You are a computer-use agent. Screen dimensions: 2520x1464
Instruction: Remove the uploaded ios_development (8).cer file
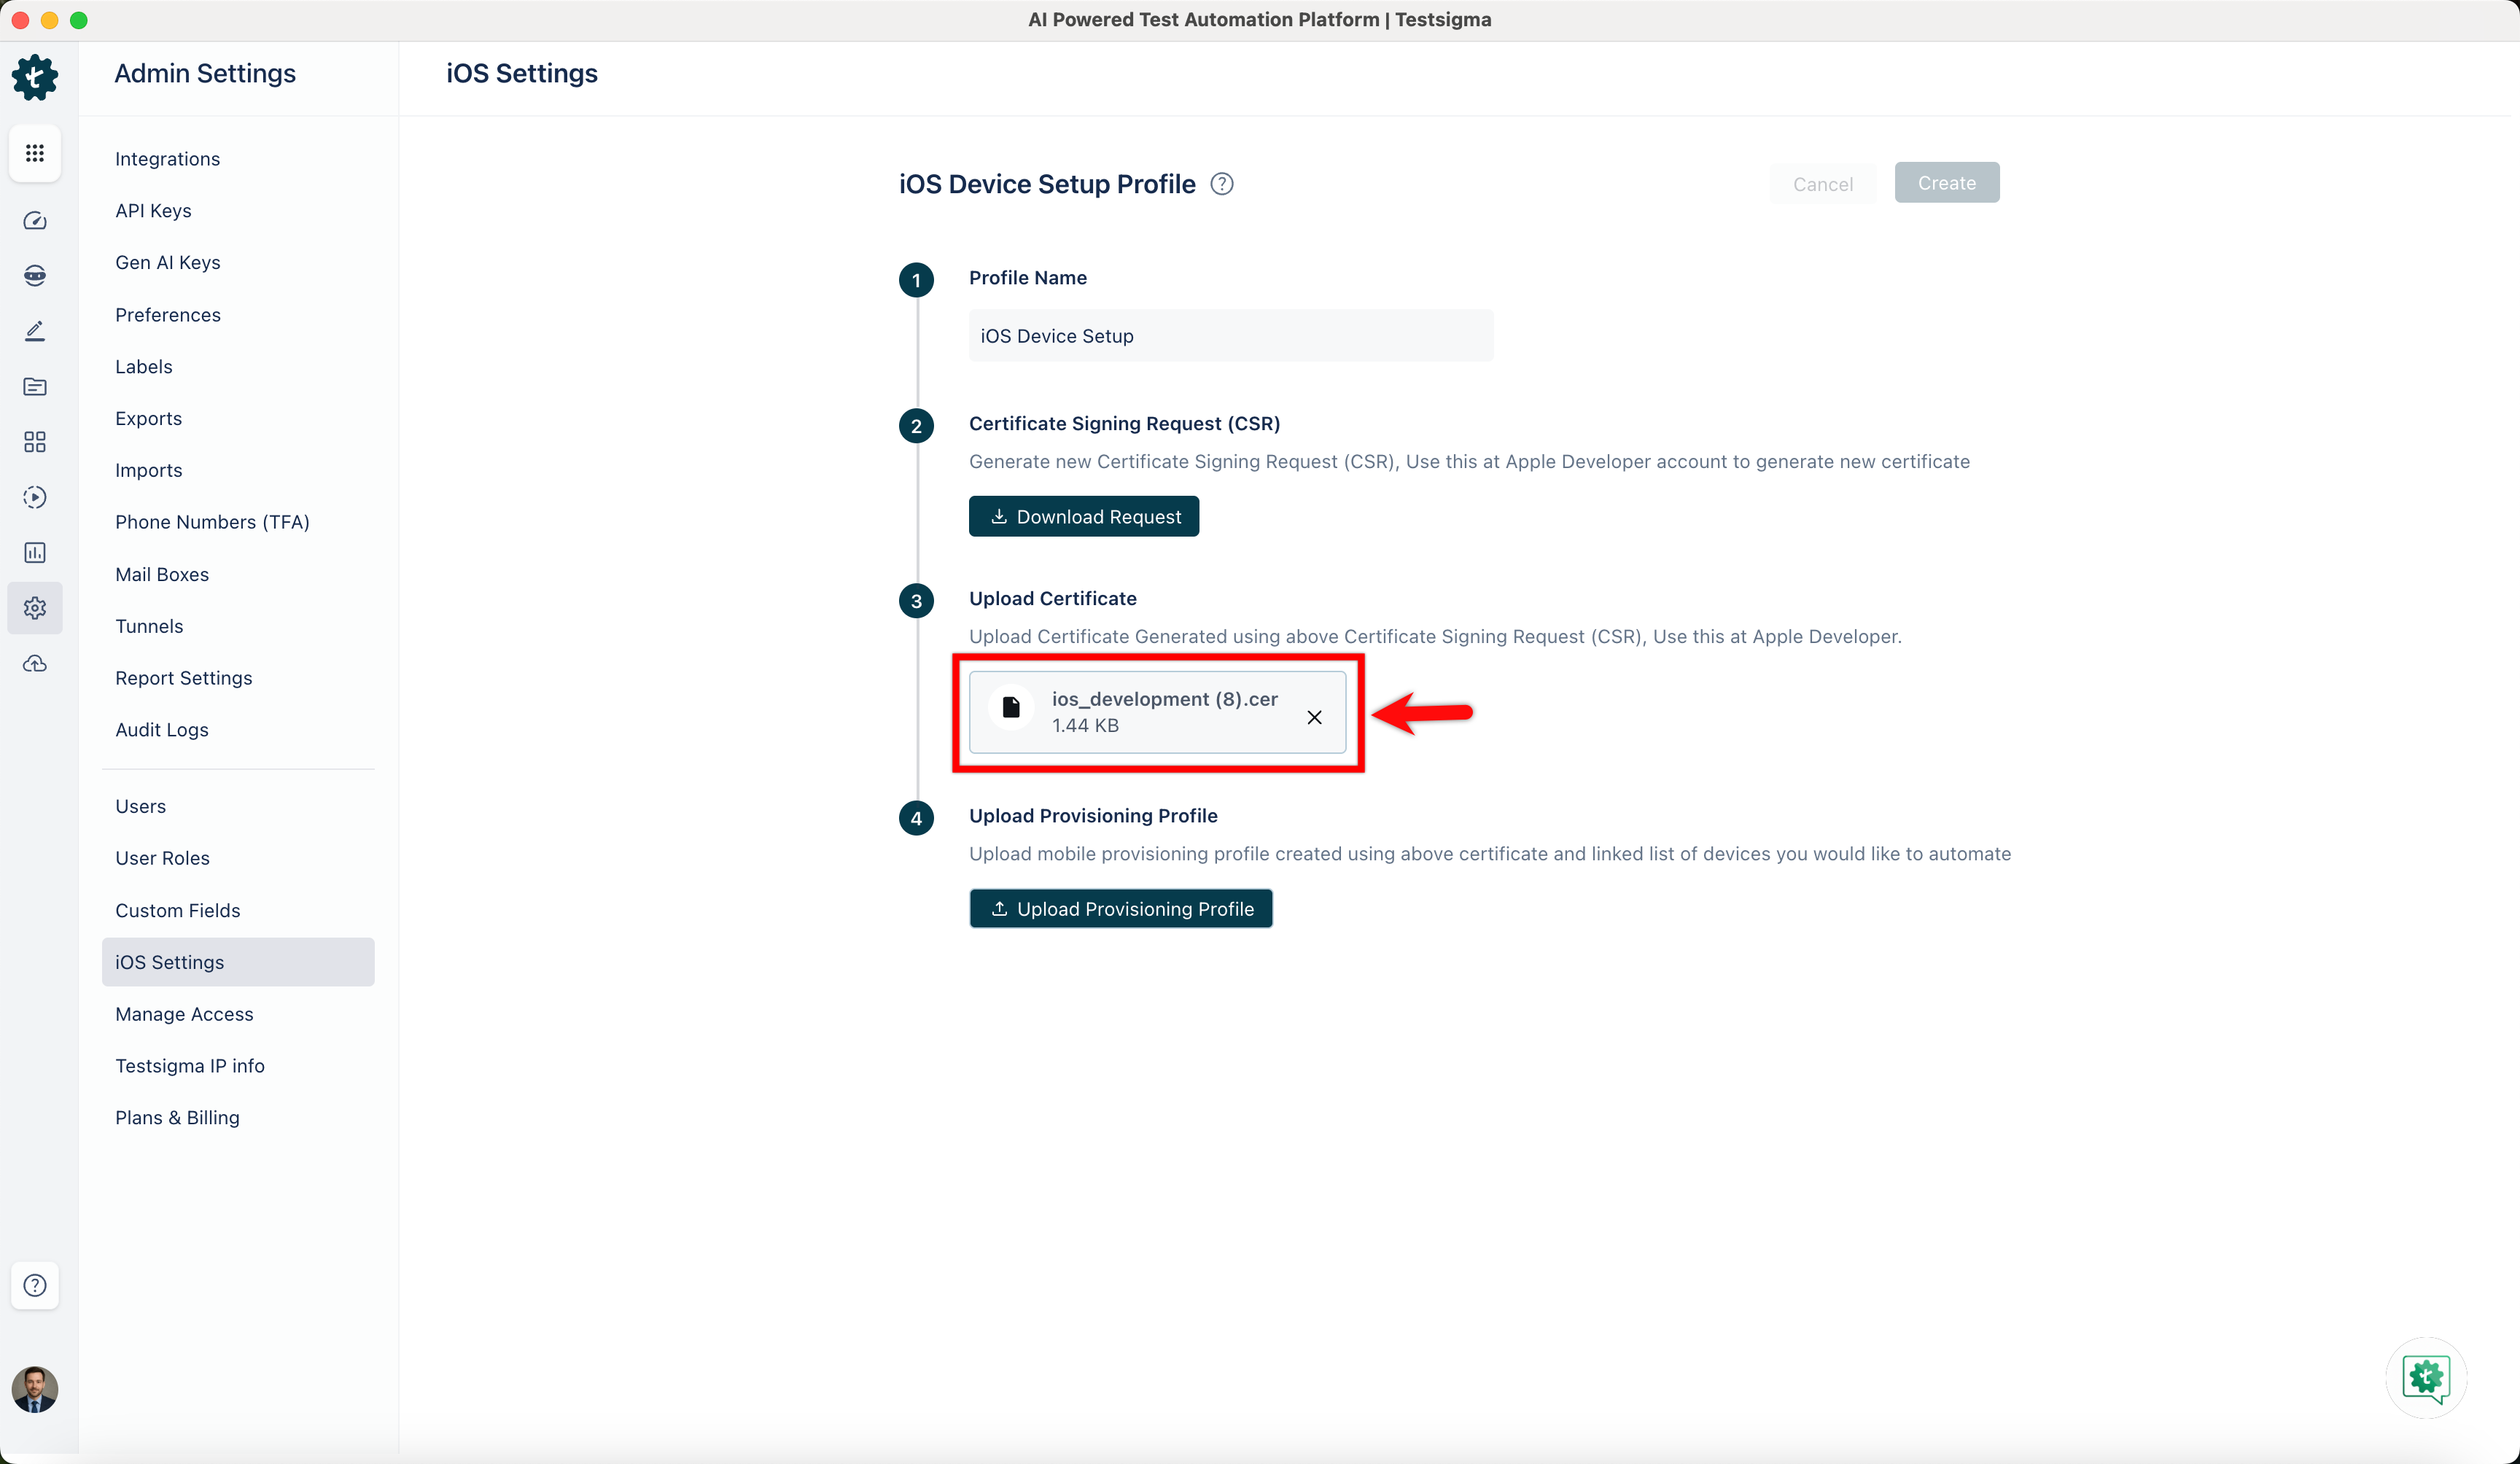pos(1314,717)
